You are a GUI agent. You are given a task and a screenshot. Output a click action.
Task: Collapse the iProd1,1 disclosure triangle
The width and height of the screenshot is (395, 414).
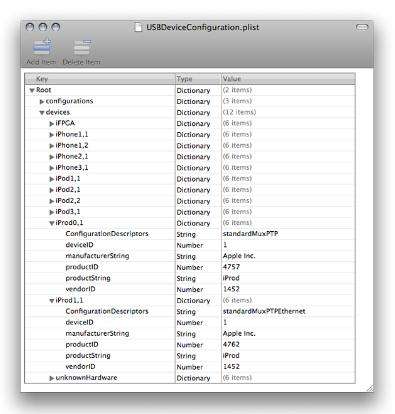pyautogui.click(x=52, y=301)
